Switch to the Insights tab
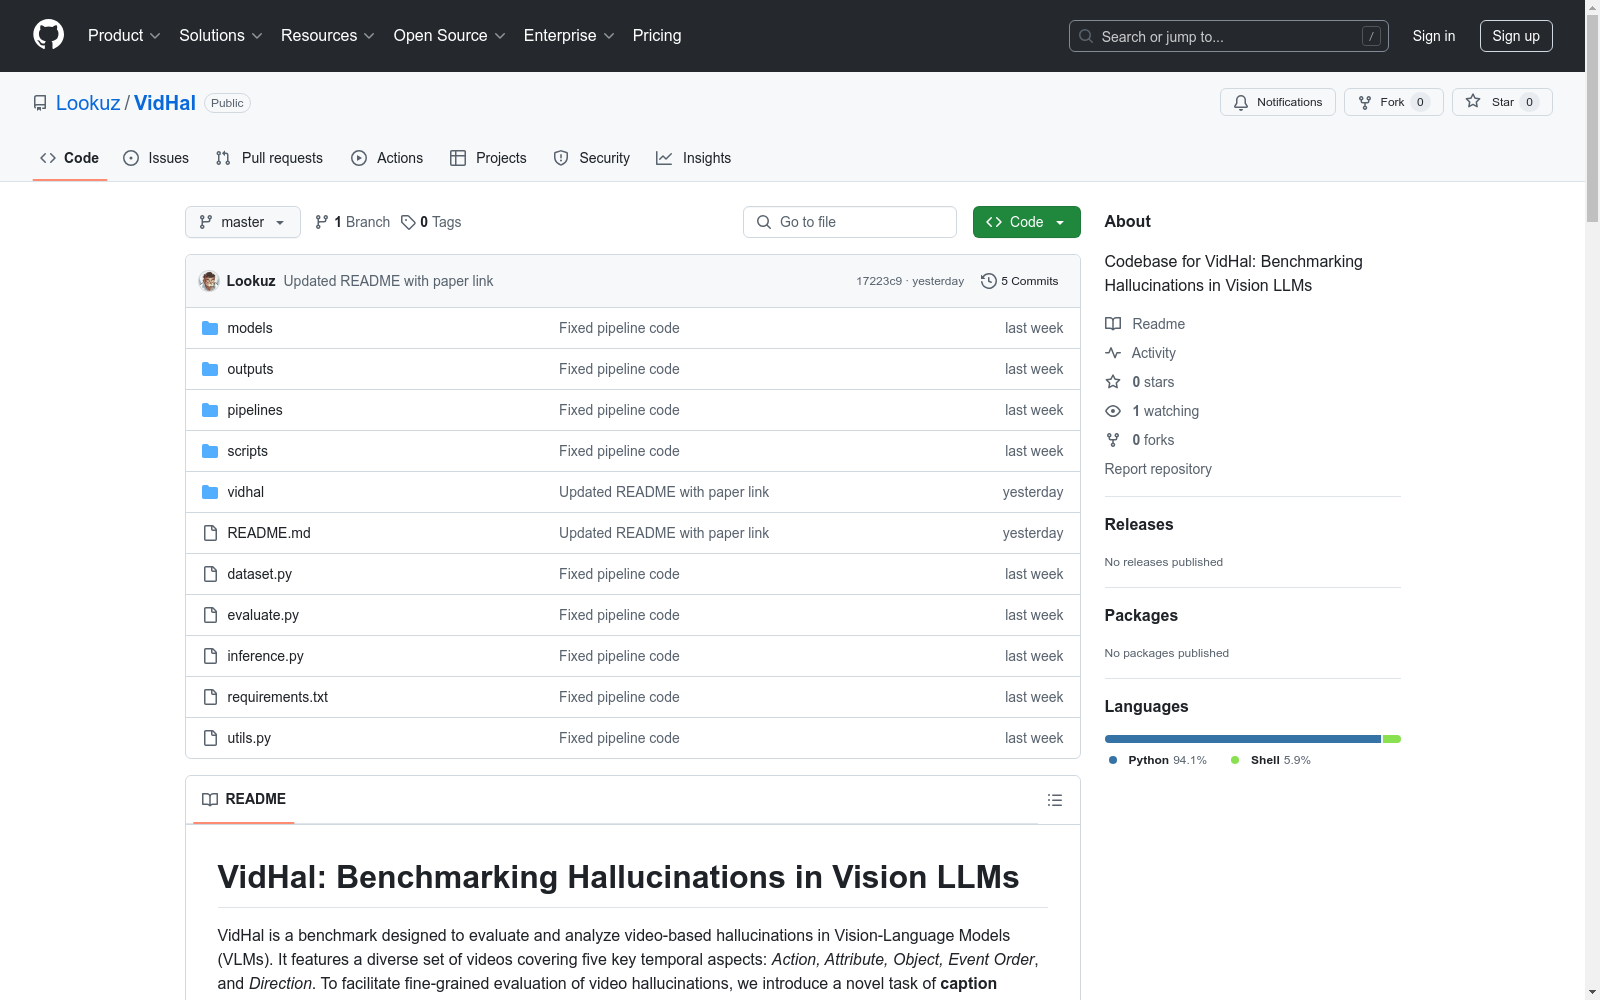This screenshot has height=1000, width=1600. click(694, 158)
